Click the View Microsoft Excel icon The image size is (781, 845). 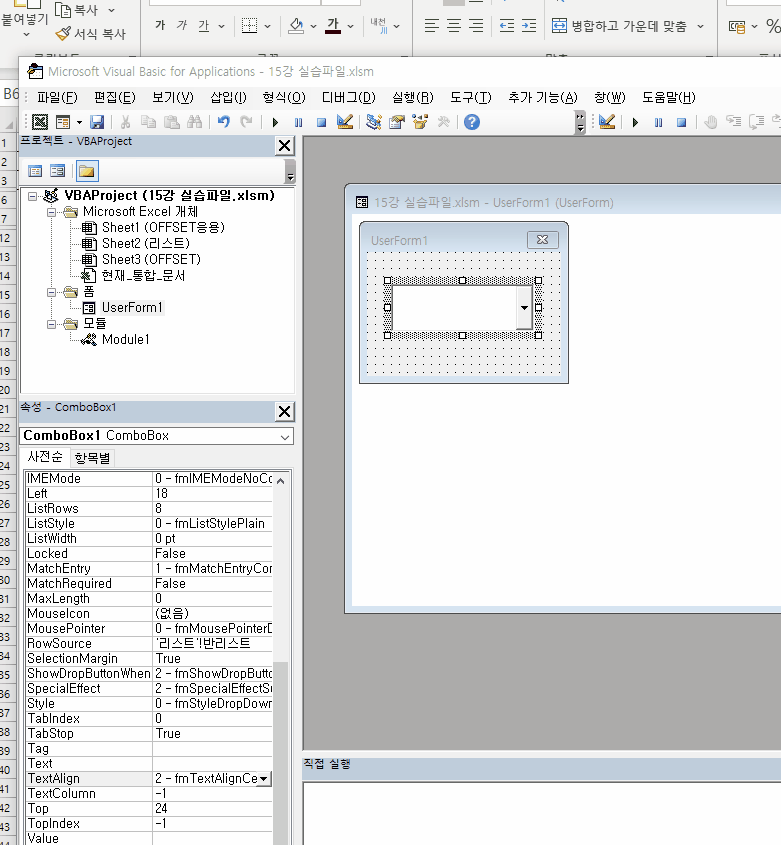coord(40,122)
